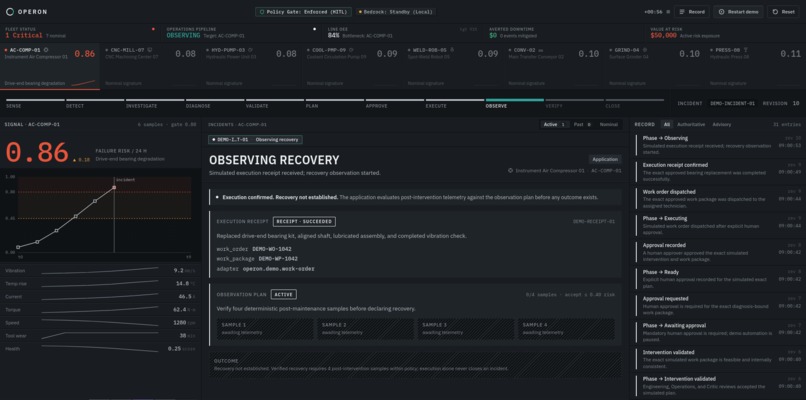Click the asset icon beside Instrument Air Compressor 01
The image size is (806, 400).
tap(510, 171)
